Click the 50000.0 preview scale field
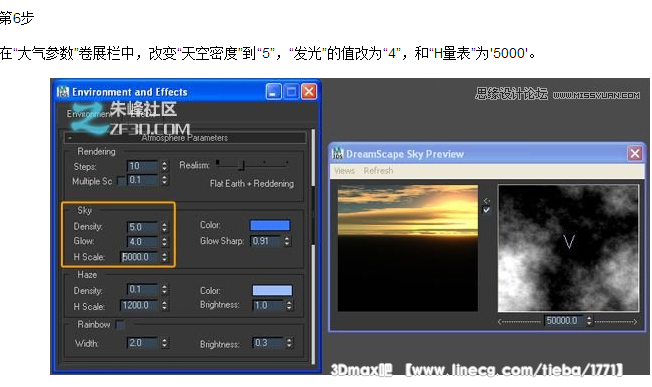The width and height of the screenshot is (652, 387). [x=563, y=320]
